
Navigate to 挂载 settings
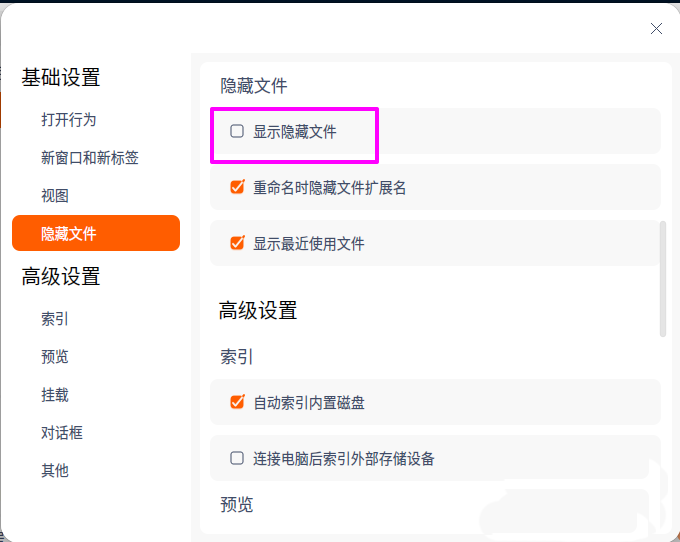click(55, 395)
